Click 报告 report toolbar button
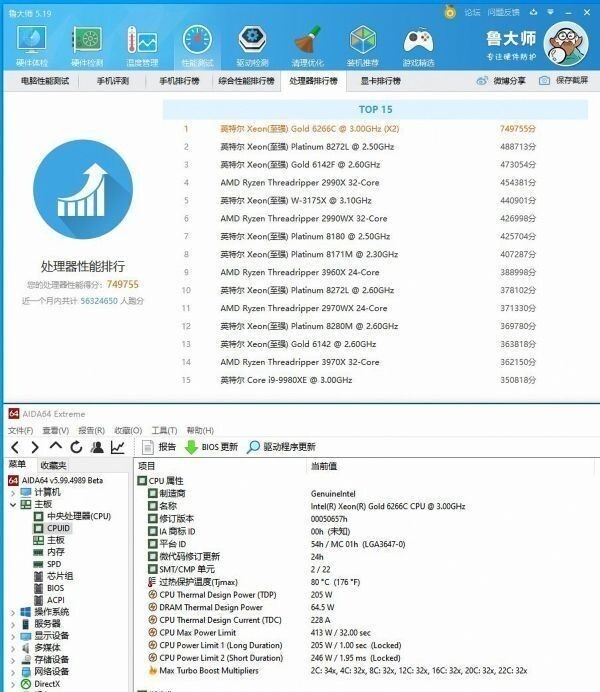 tap(159, 447)
